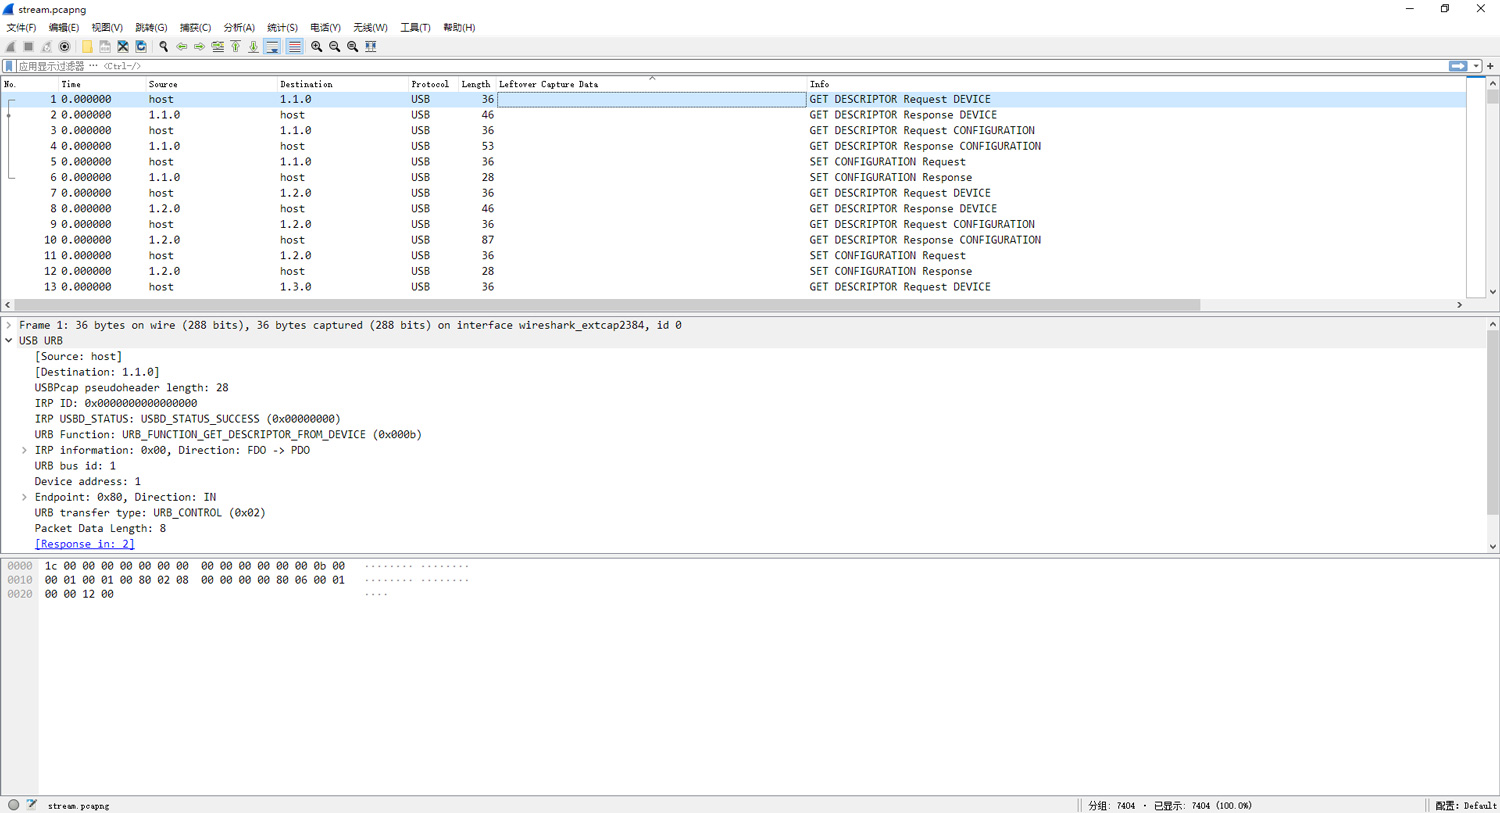1500x813 pixels.
Task: Save the capture file from toolbar
Action: 105,46
